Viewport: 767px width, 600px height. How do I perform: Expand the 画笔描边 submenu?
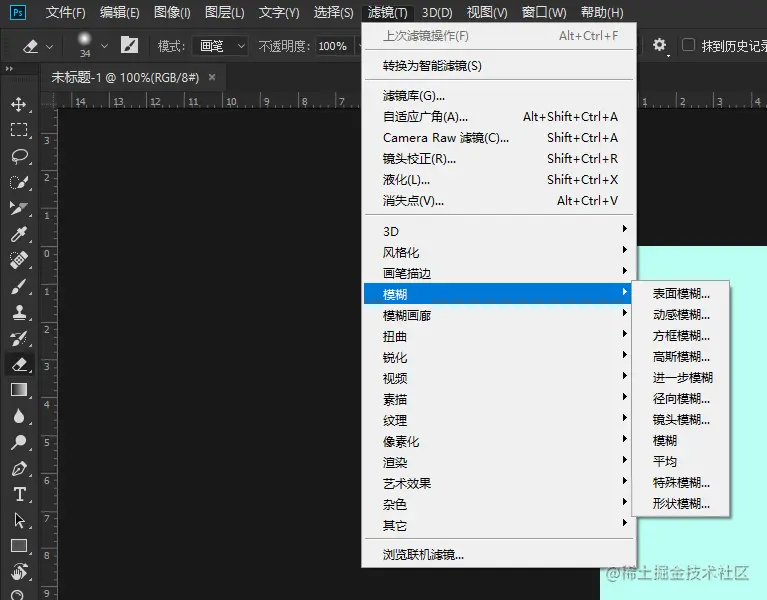point(498,273)
